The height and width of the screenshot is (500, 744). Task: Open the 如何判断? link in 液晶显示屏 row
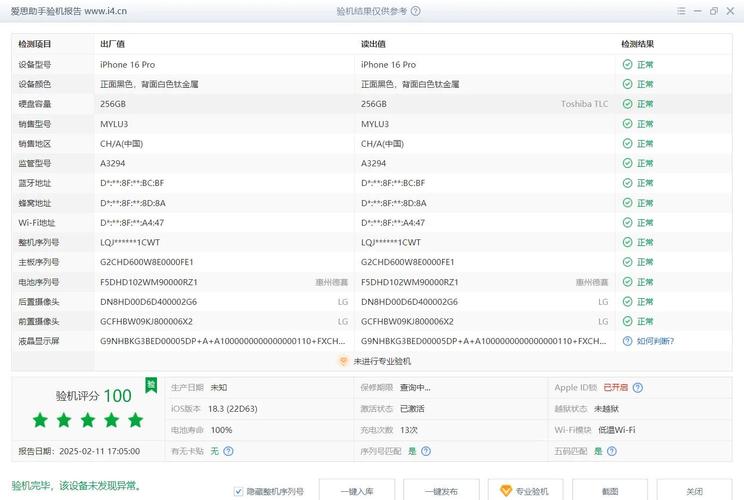pyautogui.click(x=655, y=341)
